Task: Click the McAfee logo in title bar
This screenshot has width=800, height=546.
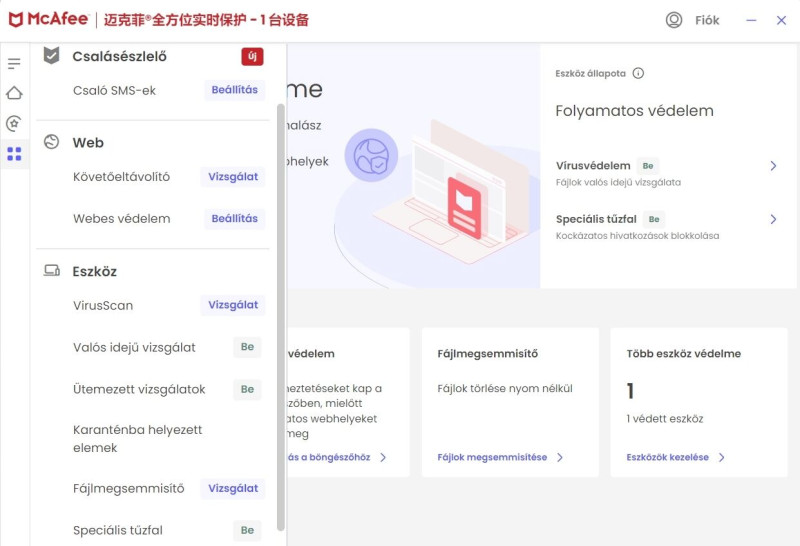Action: pyautogui.click(x=48, y=19)
